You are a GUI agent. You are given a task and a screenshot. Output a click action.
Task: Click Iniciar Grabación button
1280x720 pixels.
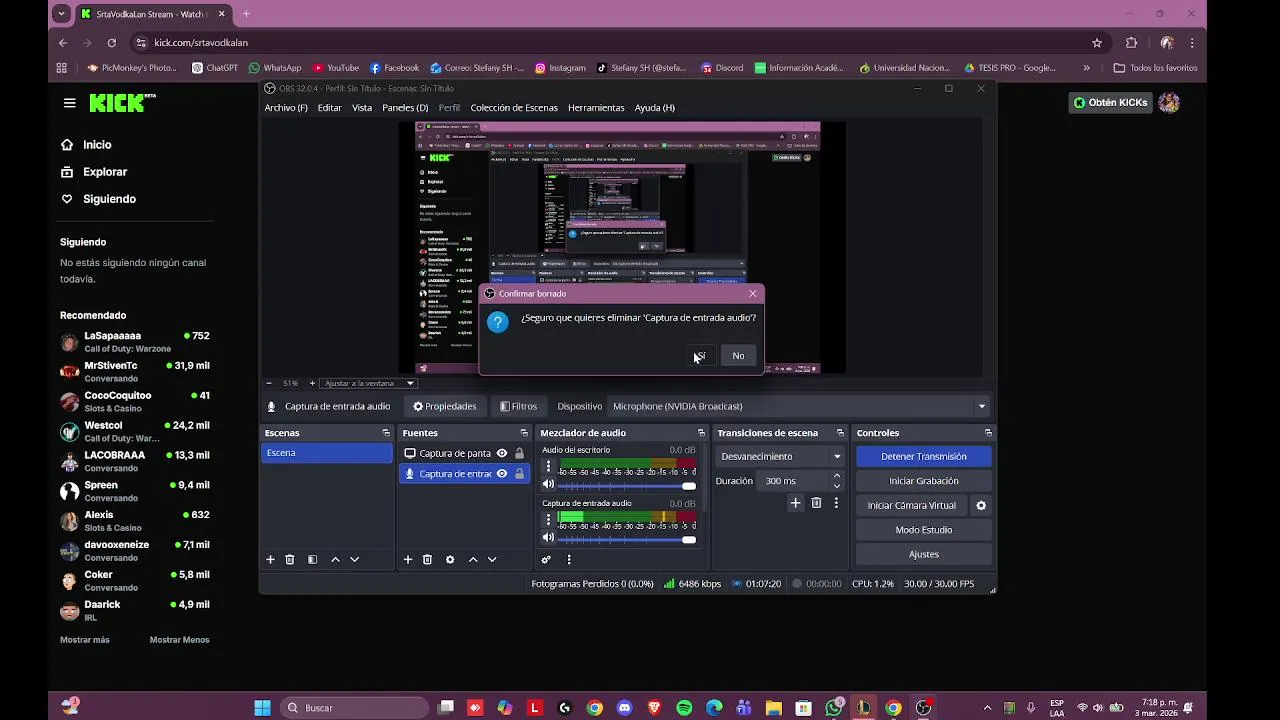924,481
